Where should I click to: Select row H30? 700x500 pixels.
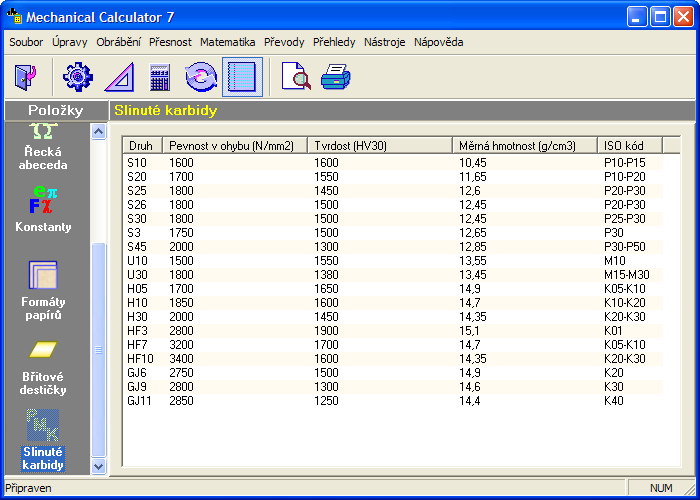(393, 317)
